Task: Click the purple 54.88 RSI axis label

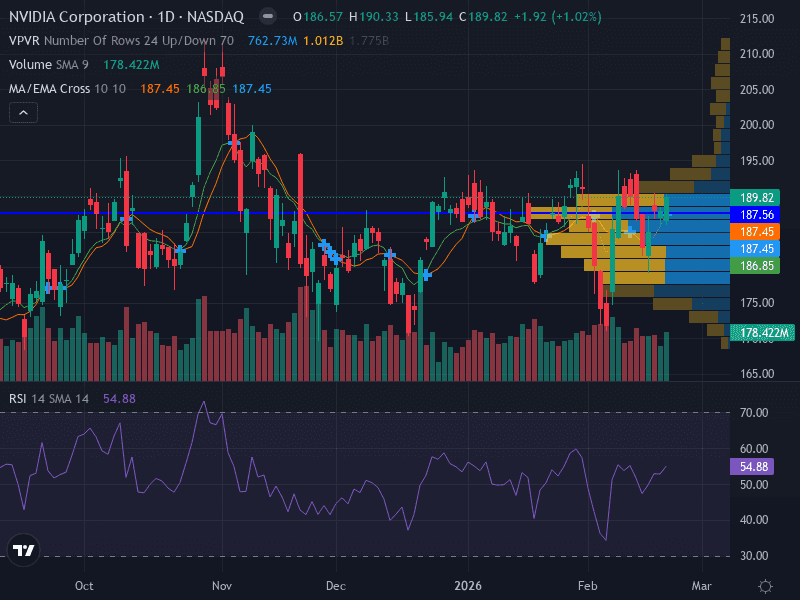Action: pyautogui.click(x=752, y=466)
